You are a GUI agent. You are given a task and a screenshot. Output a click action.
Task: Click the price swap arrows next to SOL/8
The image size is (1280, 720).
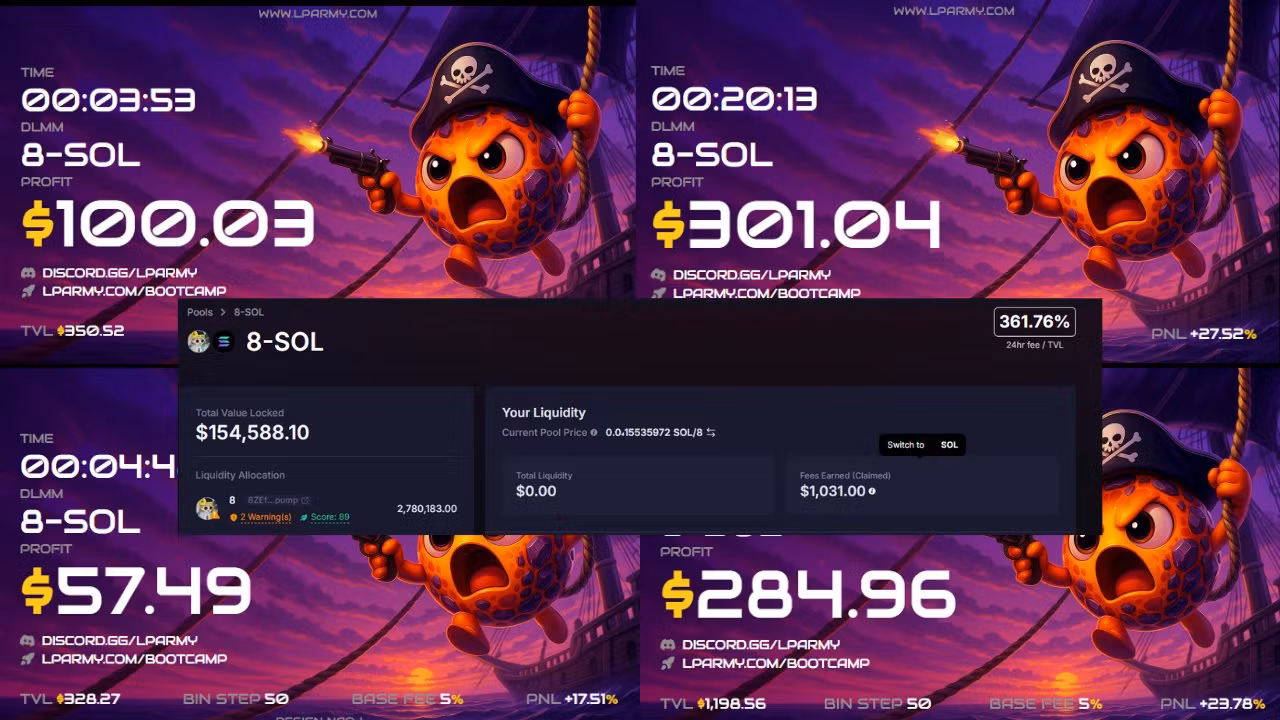click(711, 433)
